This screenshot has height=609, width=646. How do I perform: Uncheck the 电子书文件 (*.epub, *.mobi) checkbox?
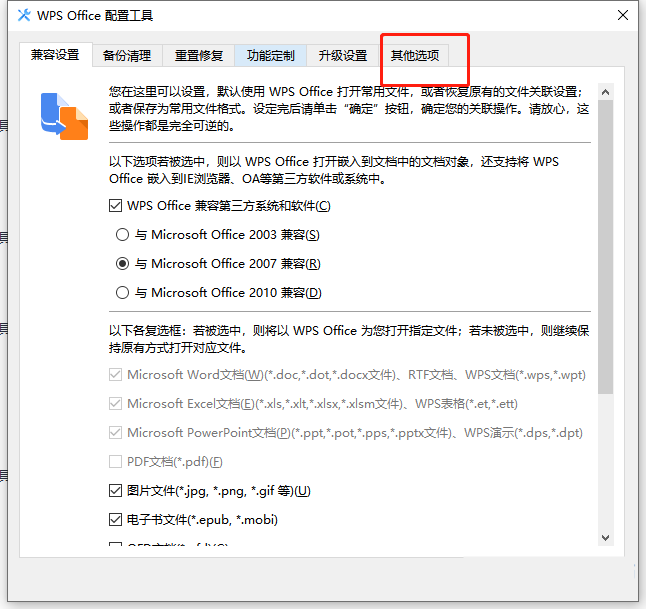click(116, 520)
